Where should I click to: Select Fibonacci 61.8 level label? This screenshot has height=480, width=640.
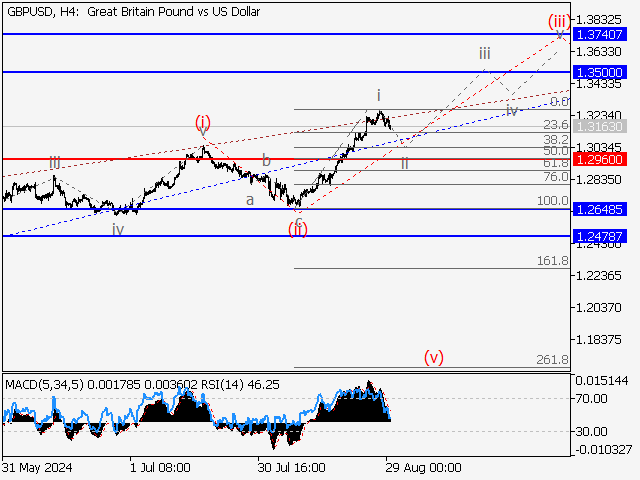556,163
